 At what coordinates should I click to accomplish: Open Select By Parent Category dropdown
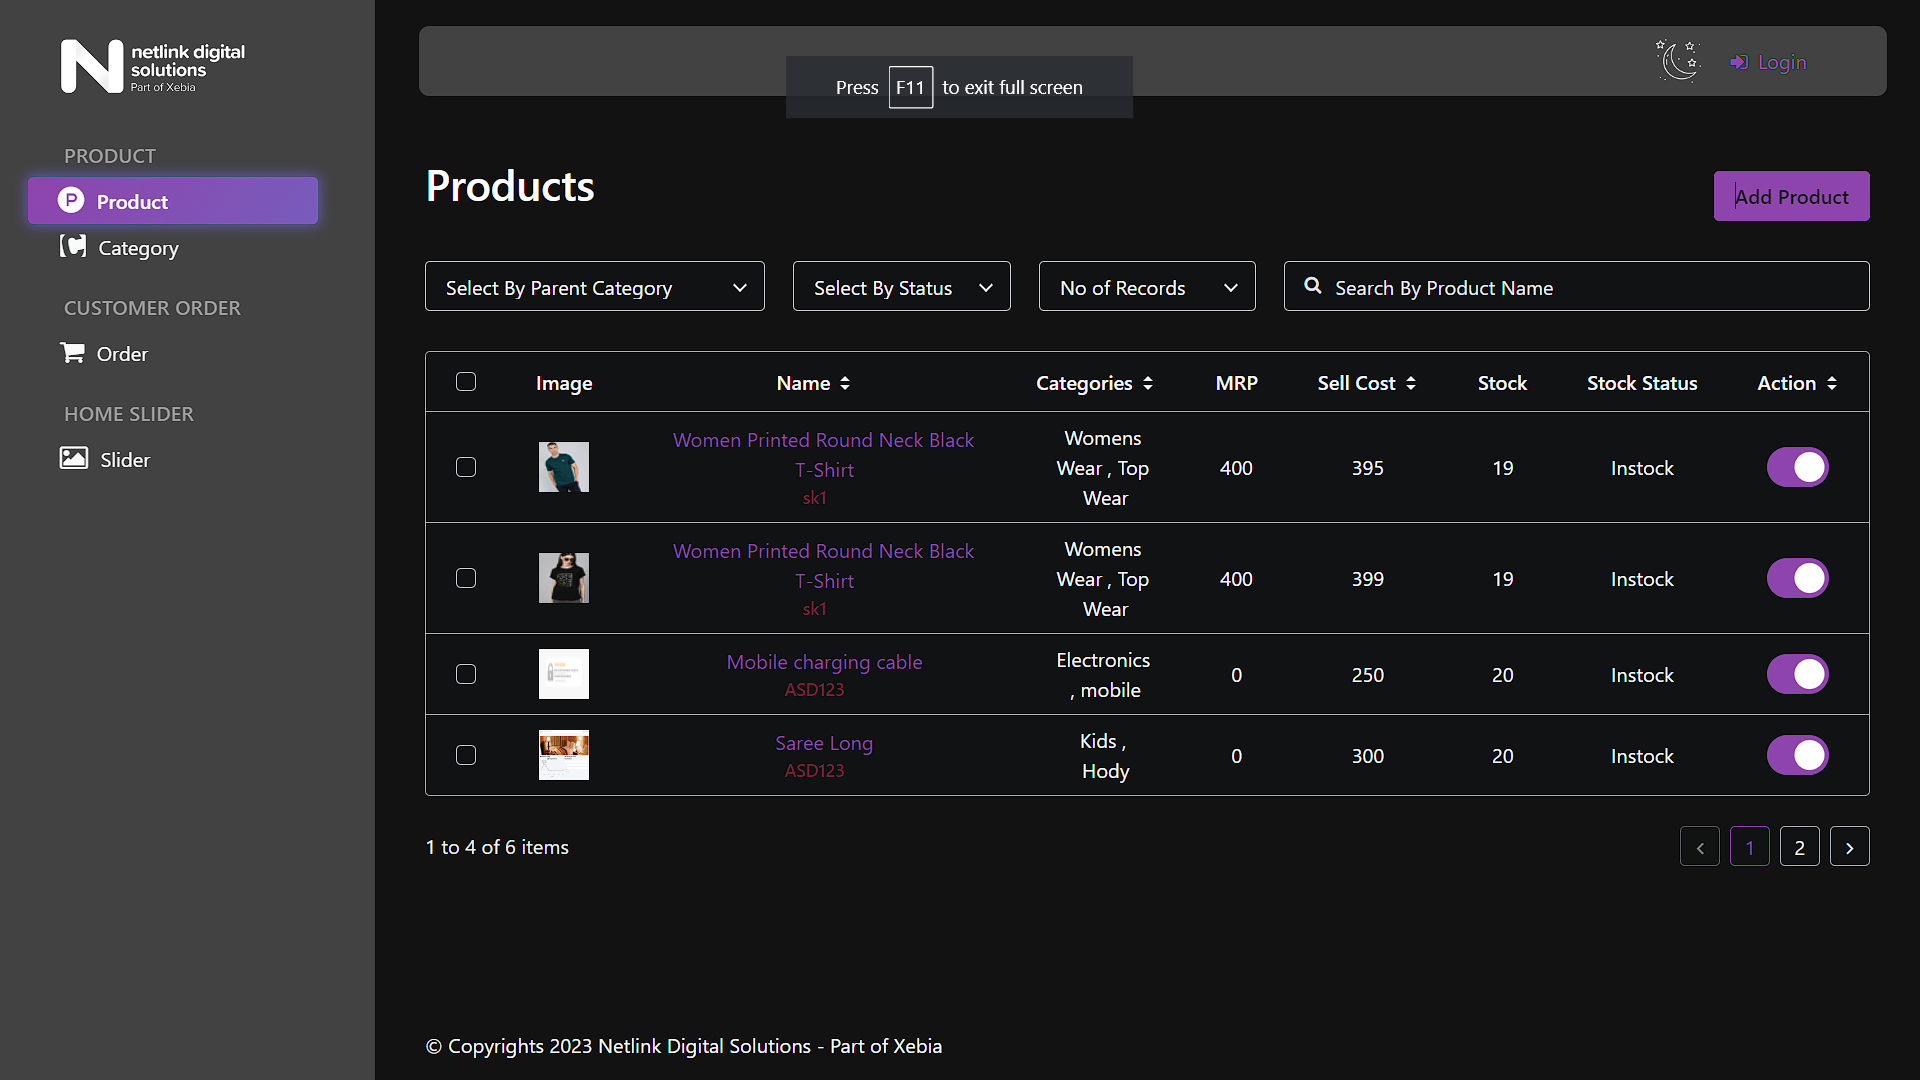(595, 286)
